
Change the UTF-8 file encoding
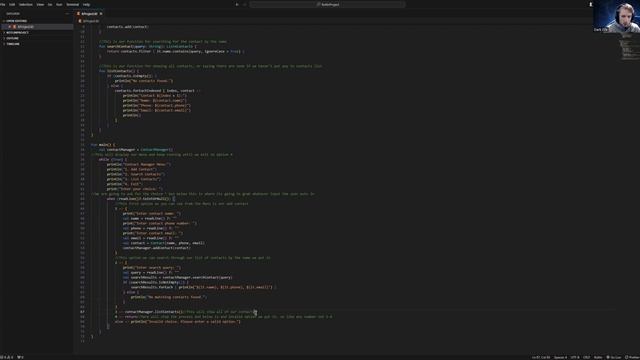point(575,358)
